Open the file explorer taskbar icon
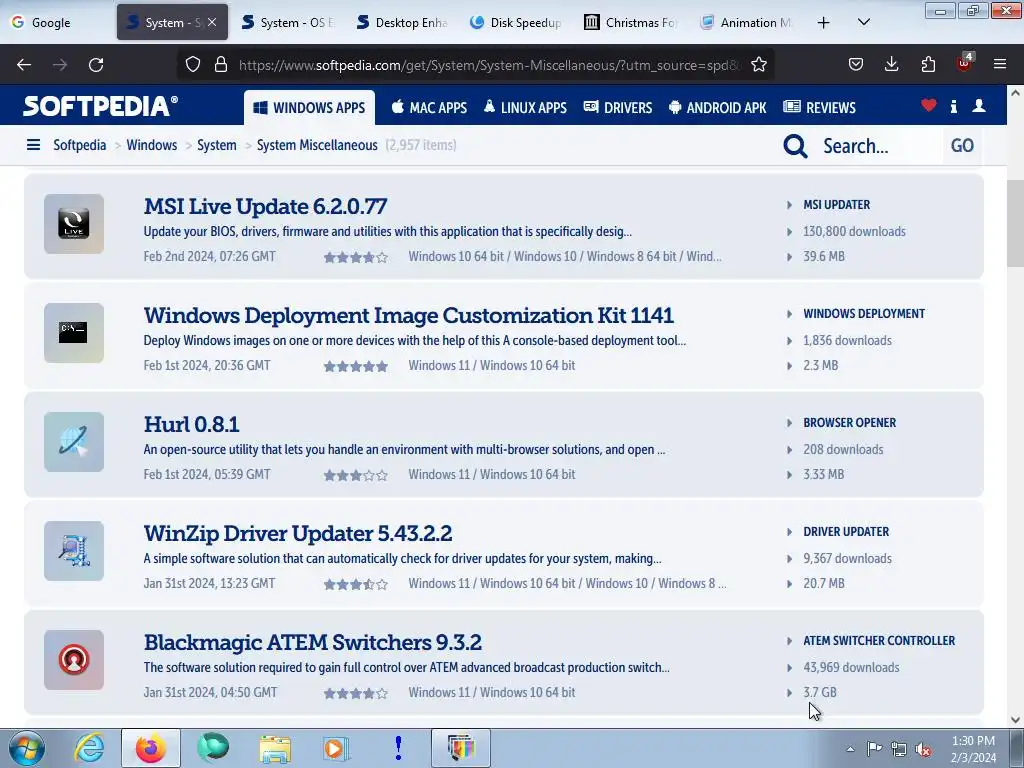 click(275, 749)
